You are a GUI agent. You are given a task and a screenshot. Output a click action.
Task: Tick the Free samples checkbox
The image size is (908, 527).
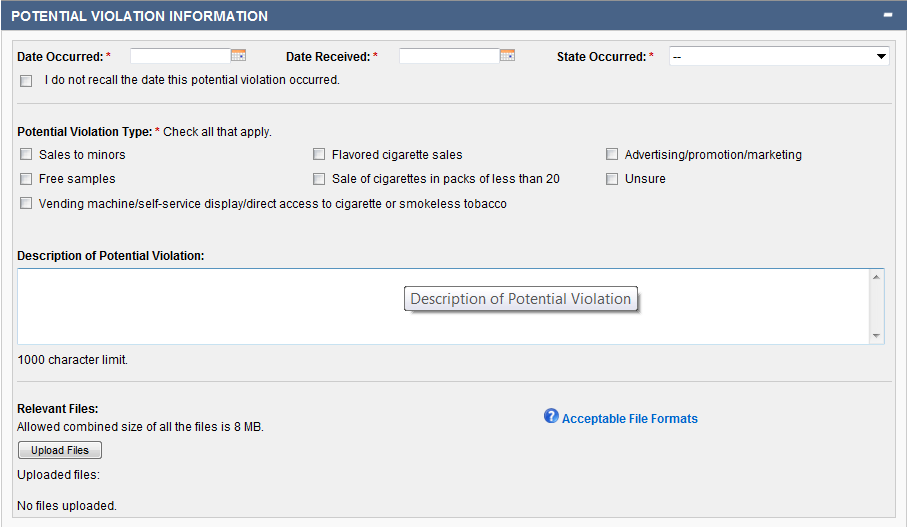(x=26, y=179)
